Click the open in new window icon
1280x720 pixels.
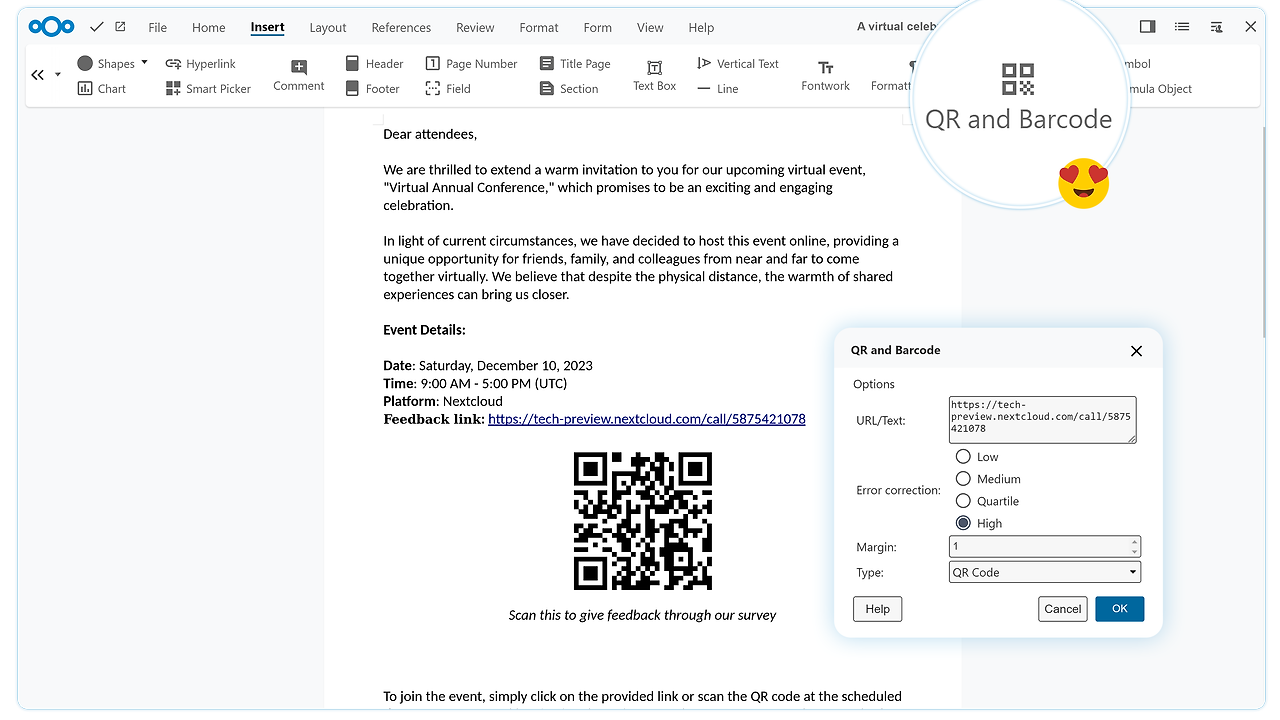click(121, 27)
